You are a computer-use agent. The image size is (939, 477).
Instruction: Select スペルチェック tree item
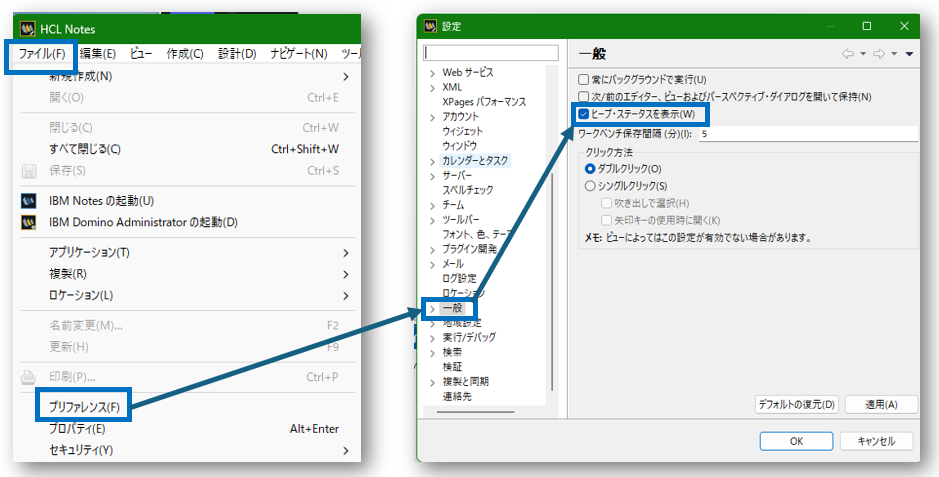tap(468, 190)
